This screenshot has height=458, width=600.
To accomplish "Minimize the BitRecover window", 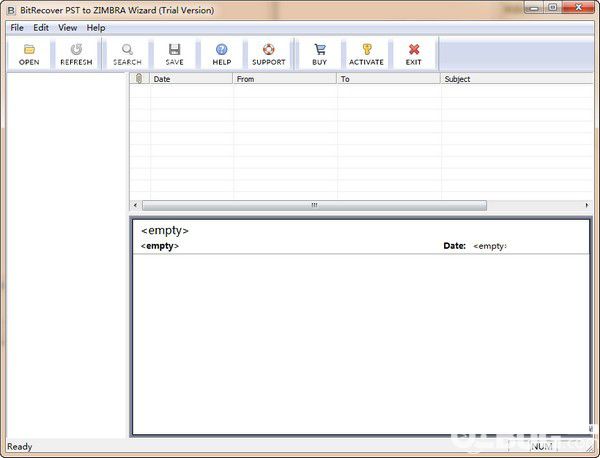I will 534,8.
